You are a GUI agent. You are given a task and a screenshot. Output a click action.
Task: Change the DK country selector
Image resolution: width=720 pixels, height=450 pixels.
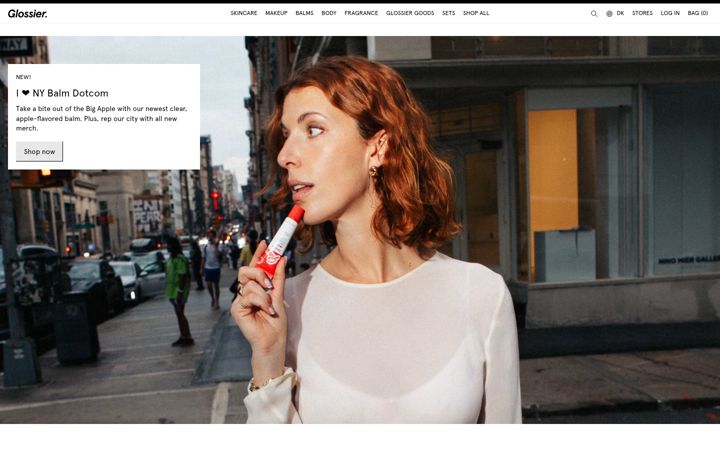(x=620, y=13)
